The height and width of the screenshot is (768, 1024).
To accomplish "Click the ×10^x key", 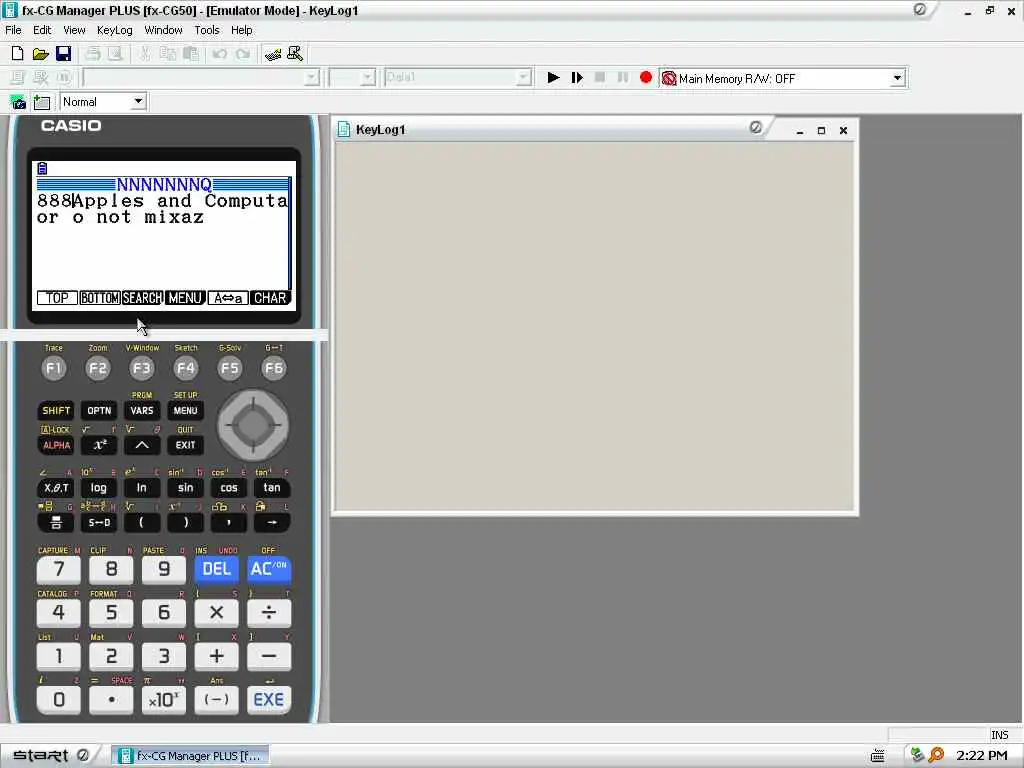I will tap(163, 700).
